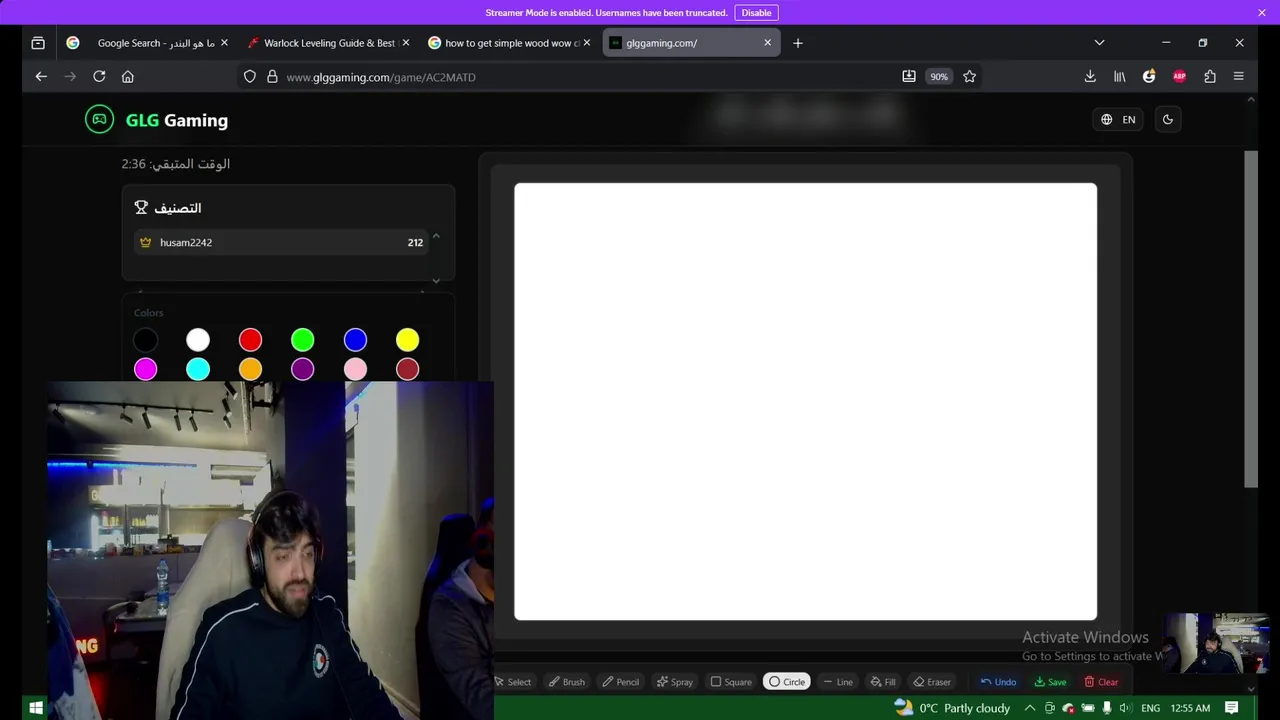Viewport: 1280px width, 720px height.
Task: Click the GLG Gaming logo
Action: tap(157, 120)
